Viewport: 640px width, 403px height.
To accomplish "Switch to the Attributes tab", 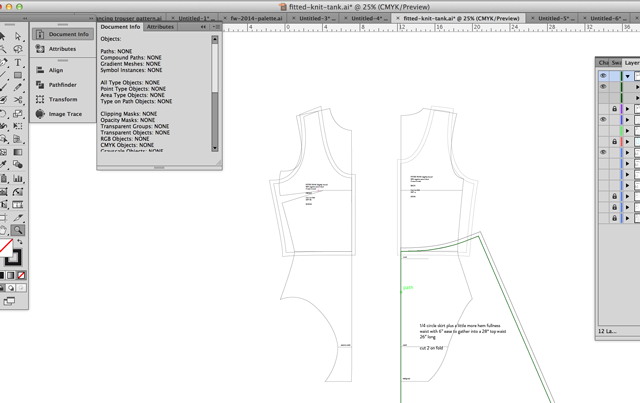I will click(160, 27).
